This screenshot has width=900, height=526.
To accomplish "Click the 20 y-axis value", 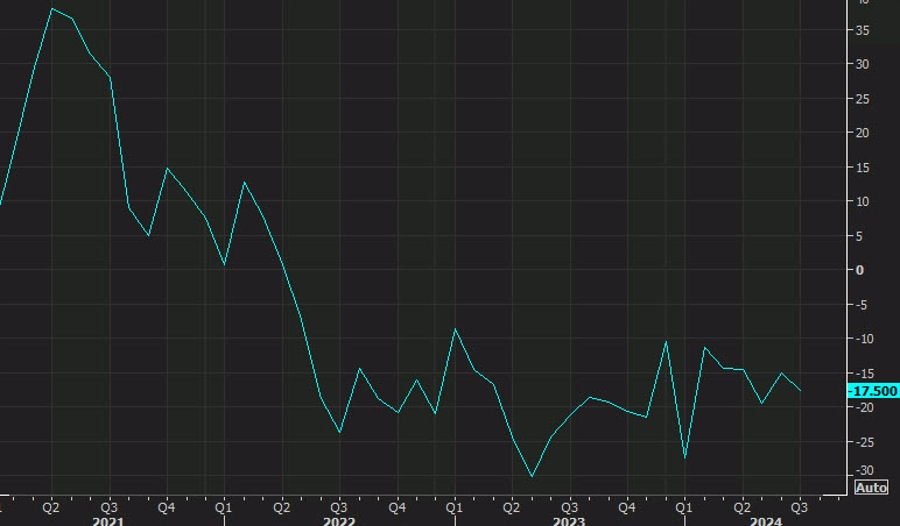I will click(x=862, y=133).
